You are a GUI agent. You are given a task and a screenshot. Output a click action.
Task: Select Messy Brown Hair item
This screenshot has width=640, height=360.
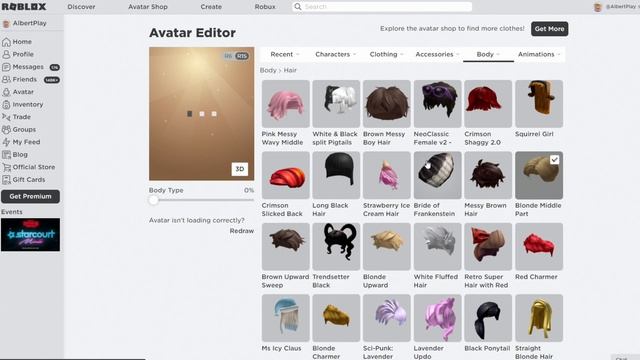(488, 175)
